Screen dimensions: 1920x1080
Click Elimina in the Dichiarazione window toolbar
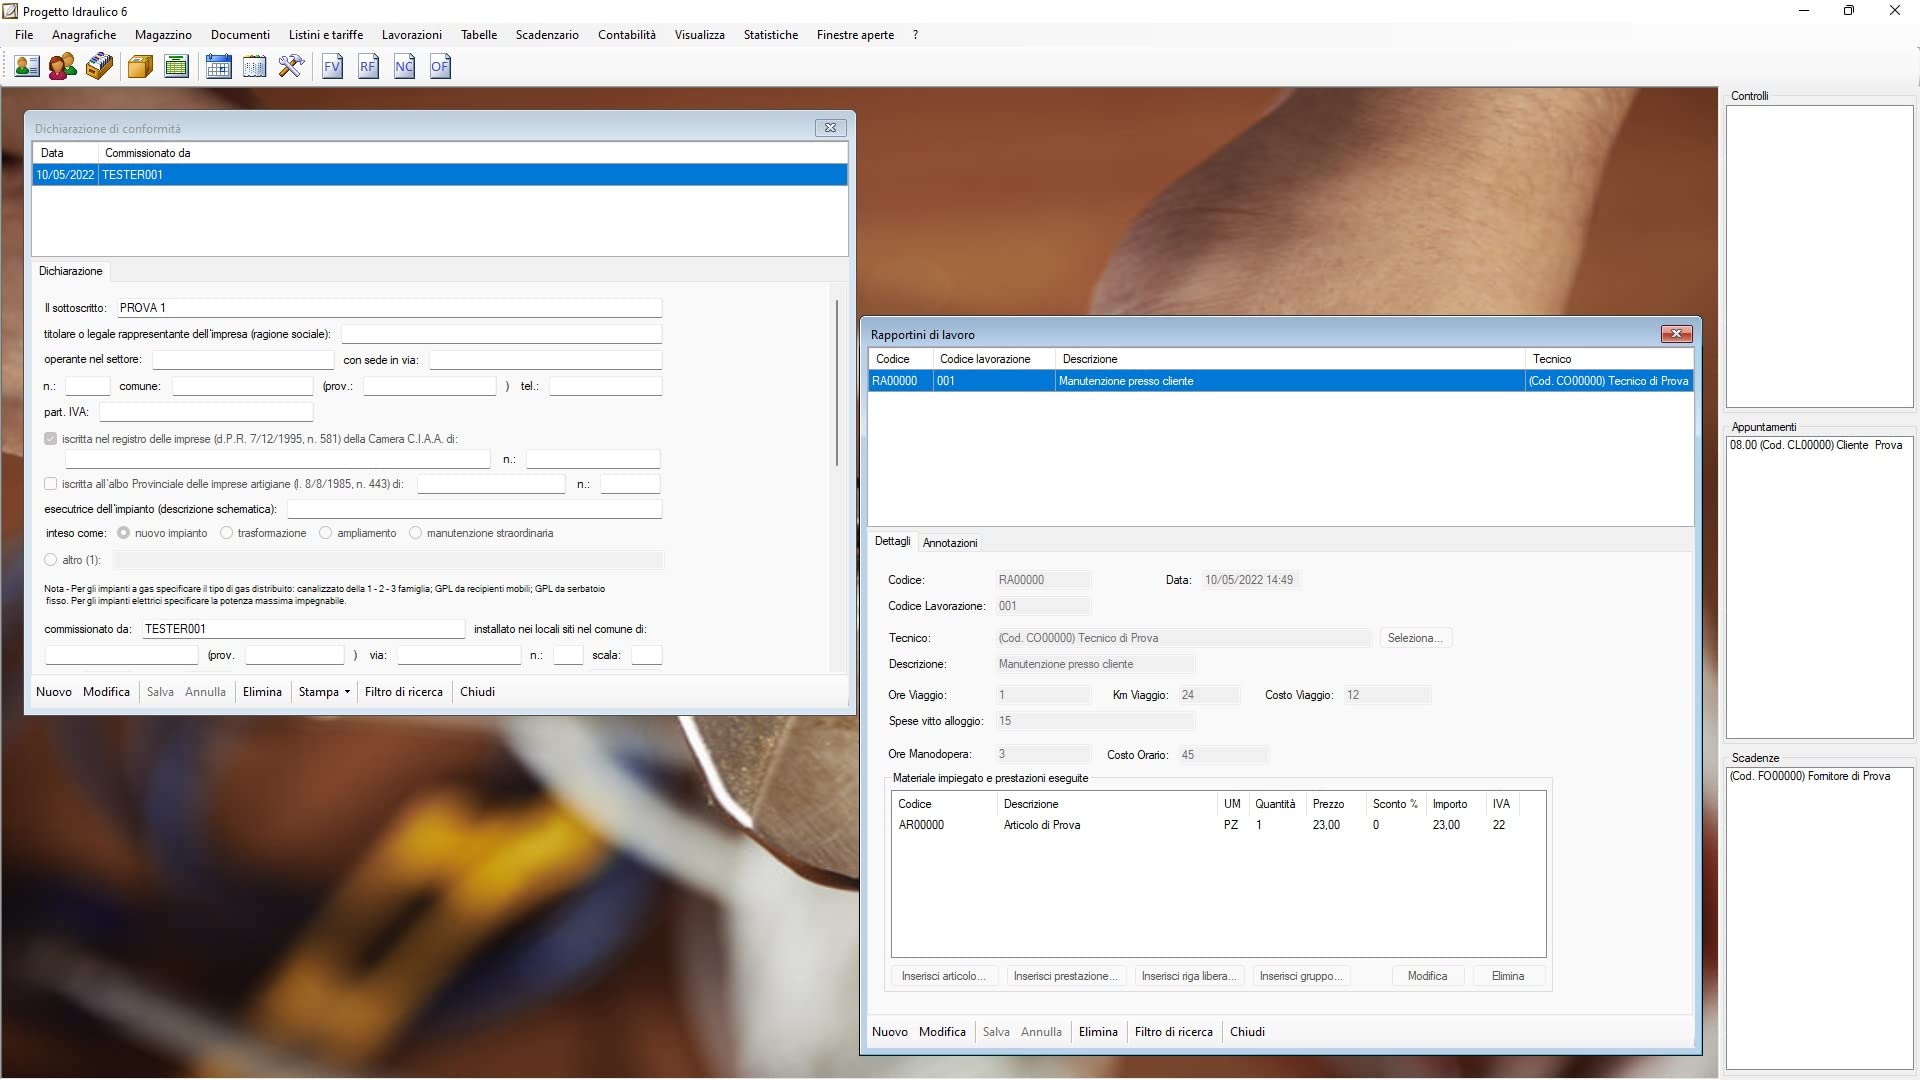pyautogui.click(x=262, y=692)
